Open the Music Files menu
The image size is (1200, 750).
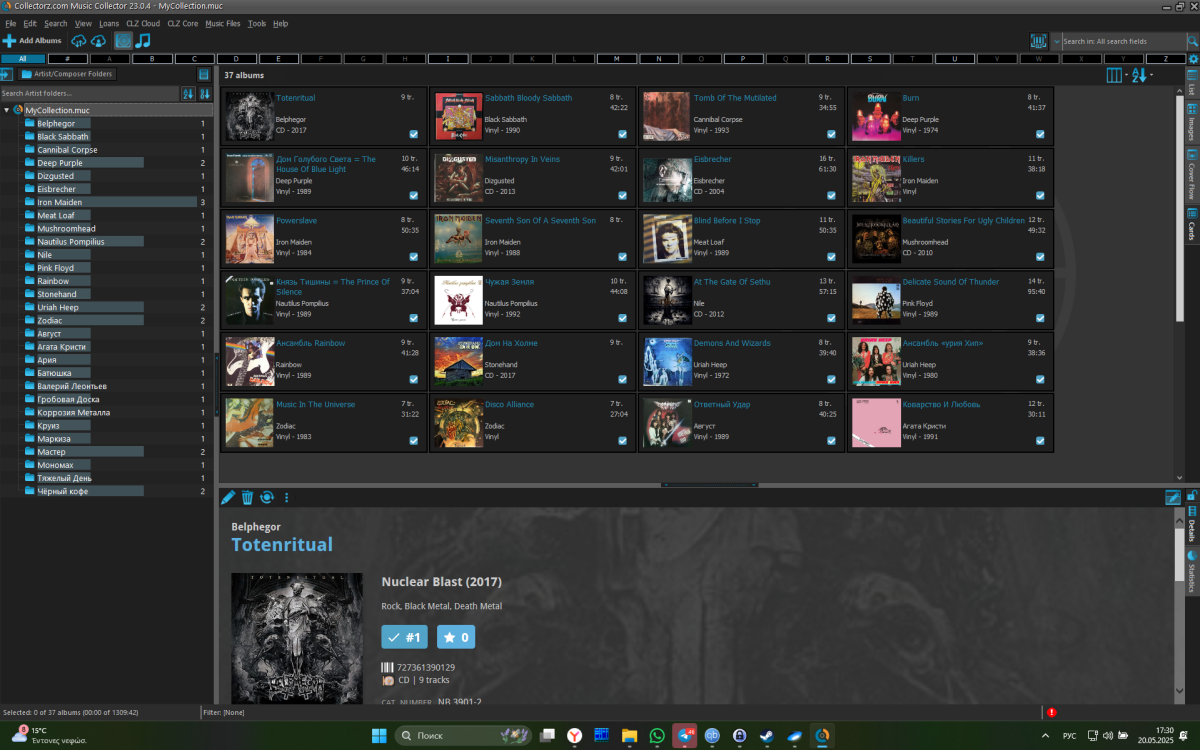coord(222,23)
